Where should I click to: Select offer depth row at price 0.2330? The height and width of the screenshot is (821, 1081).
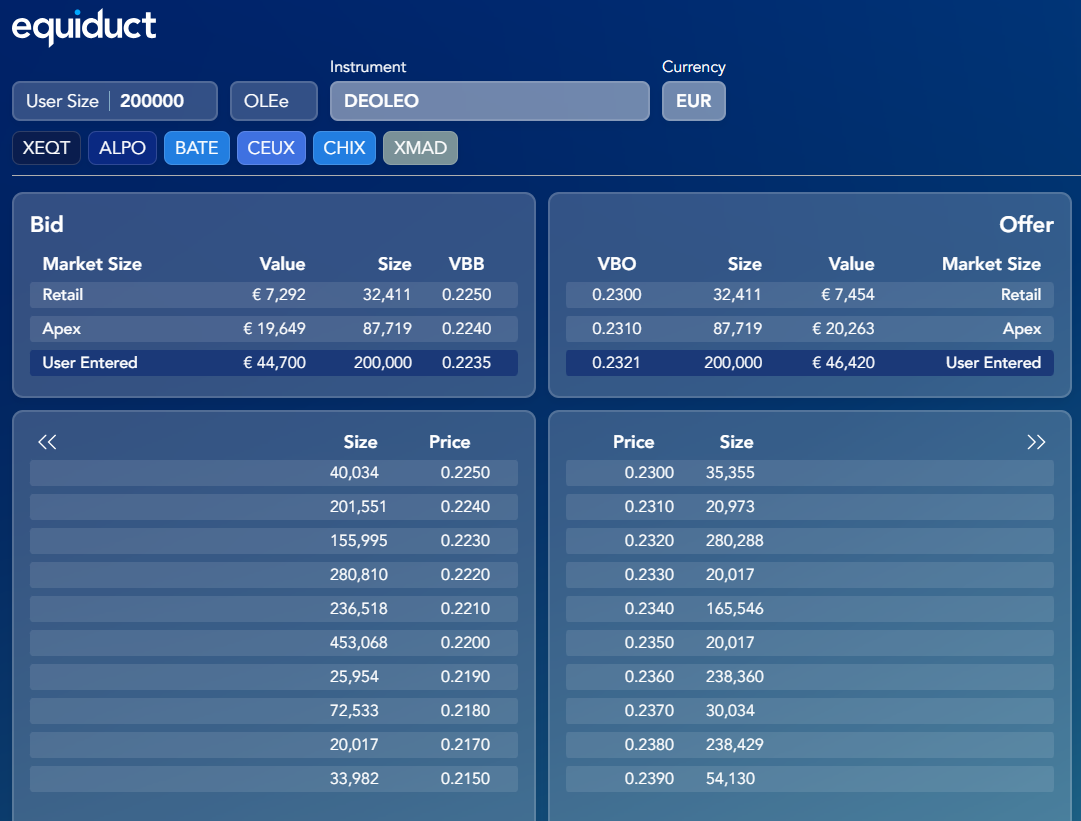(x=809, y=575)
